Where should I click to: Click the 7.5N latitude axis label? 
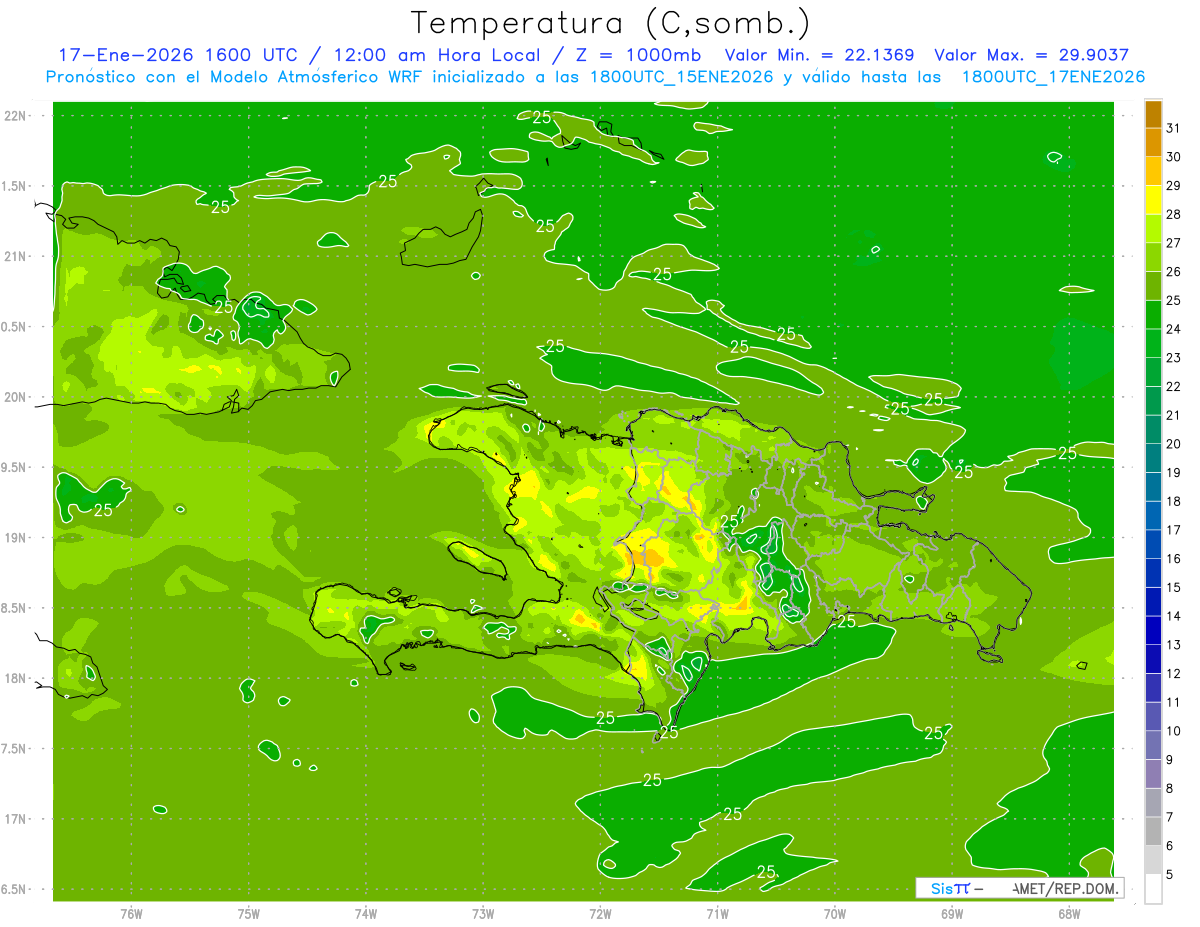pos(14,749)
